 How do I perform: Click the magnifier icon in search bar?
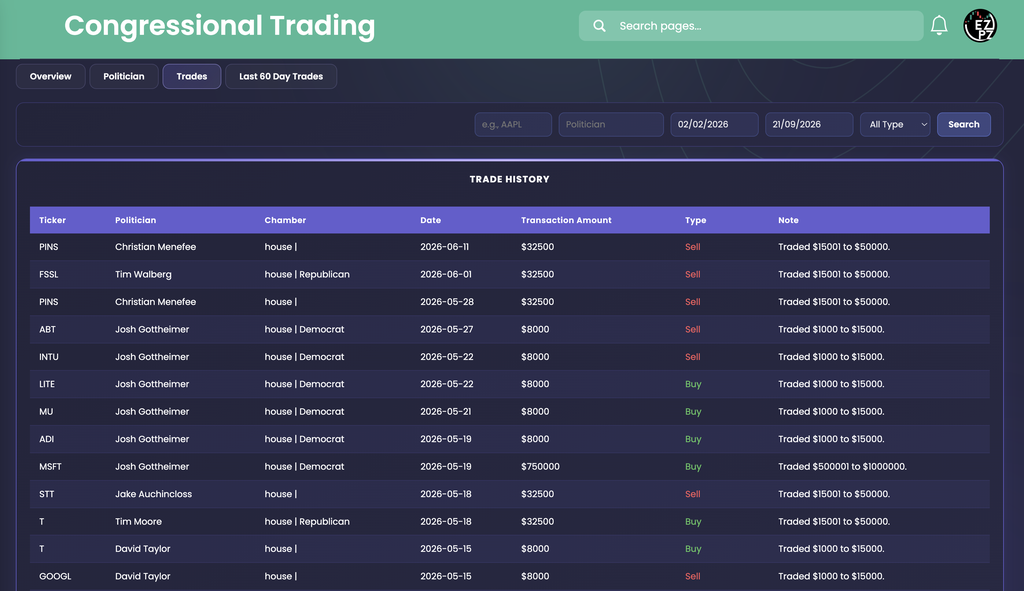[x=599, y=26]
